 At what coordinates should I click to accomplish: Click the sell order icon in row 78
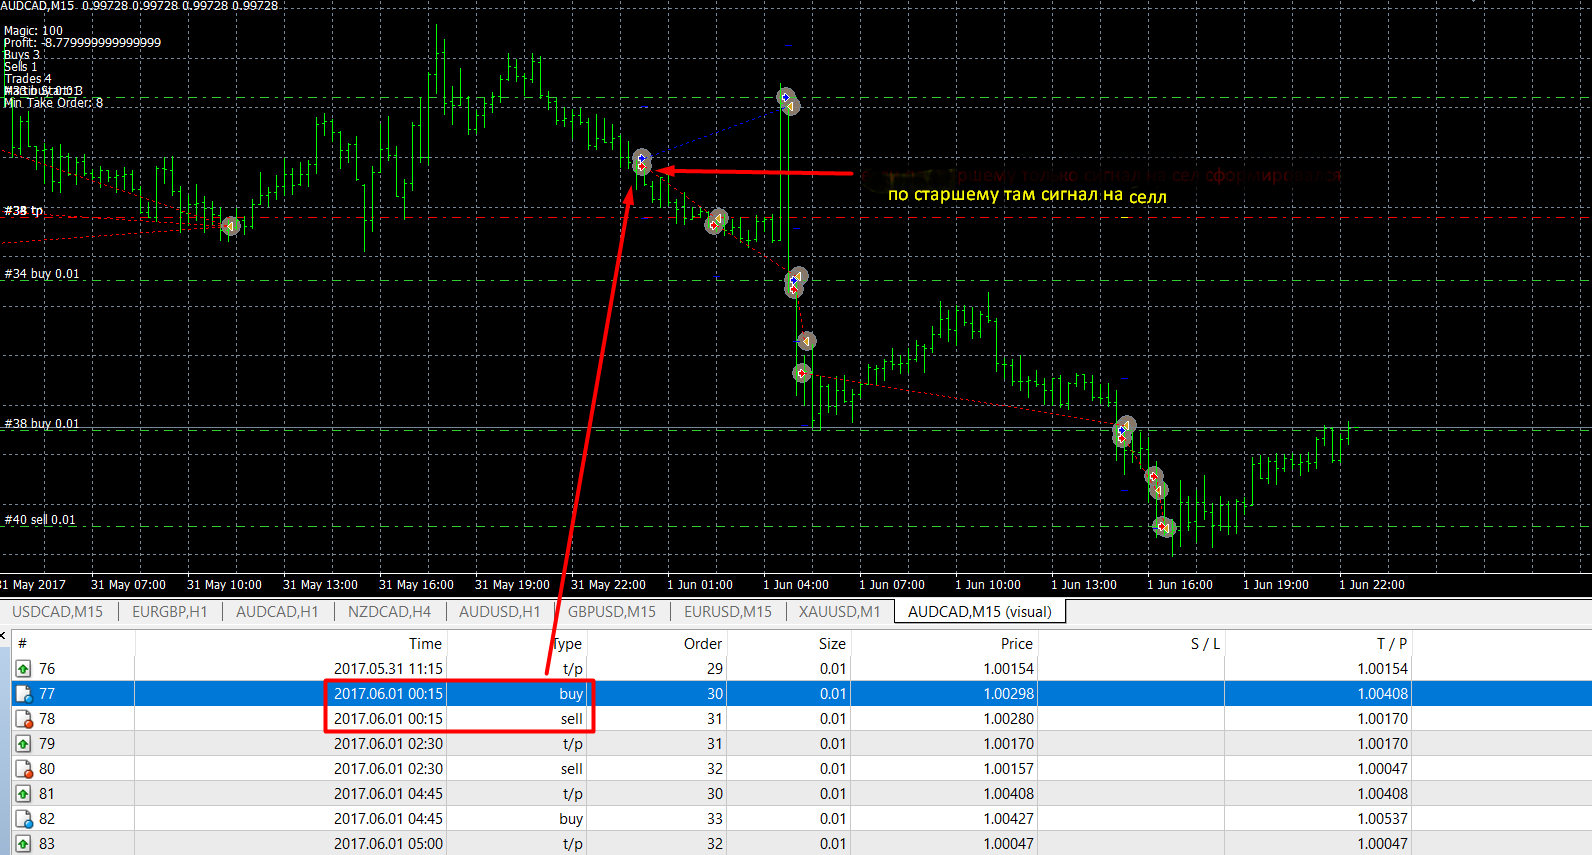23,719
